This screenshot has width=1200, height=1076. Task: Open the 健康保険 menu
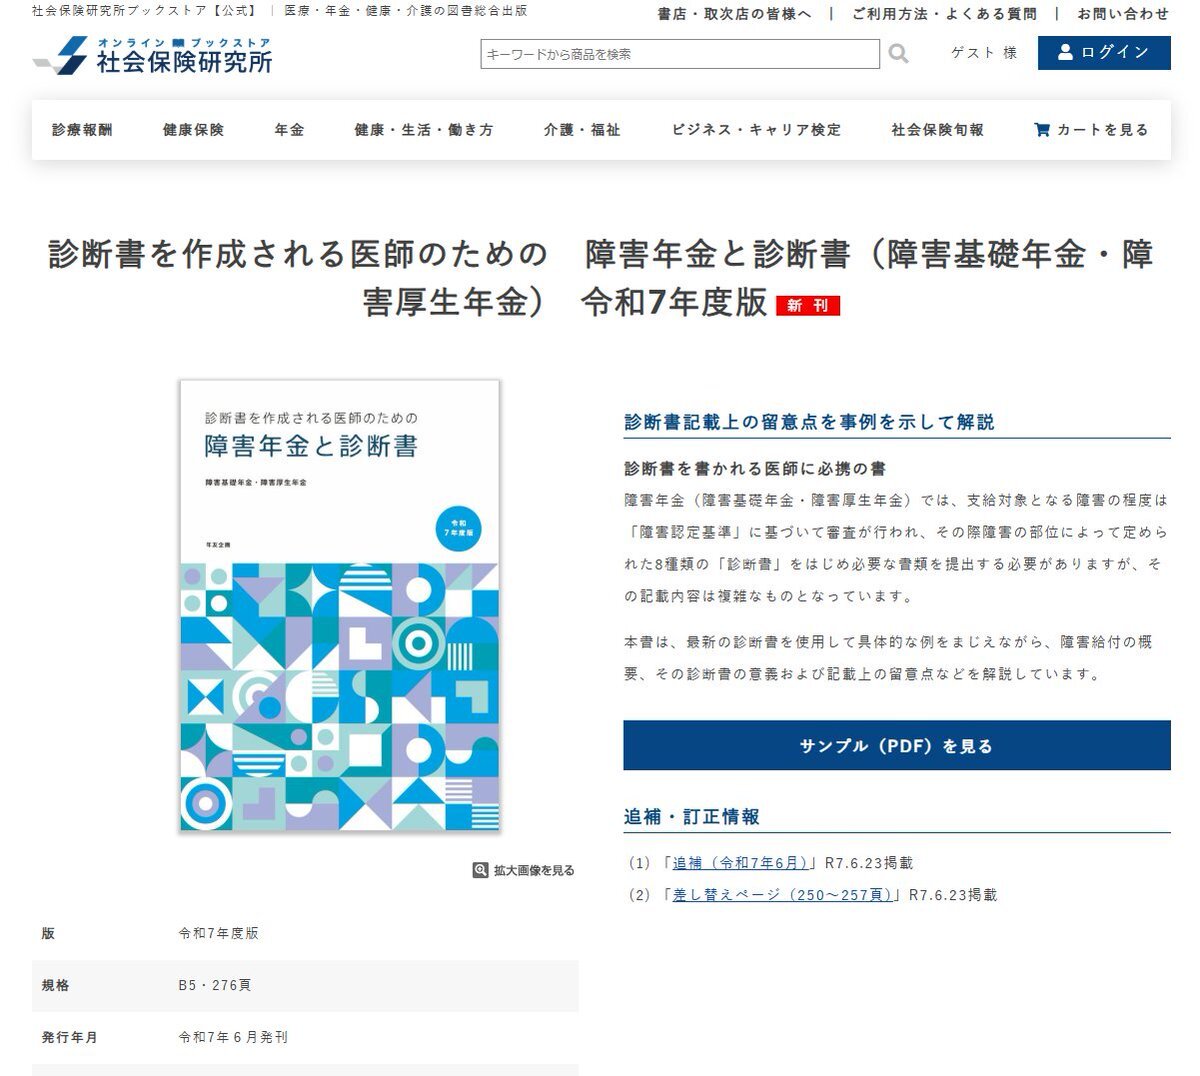click(194, 130)
